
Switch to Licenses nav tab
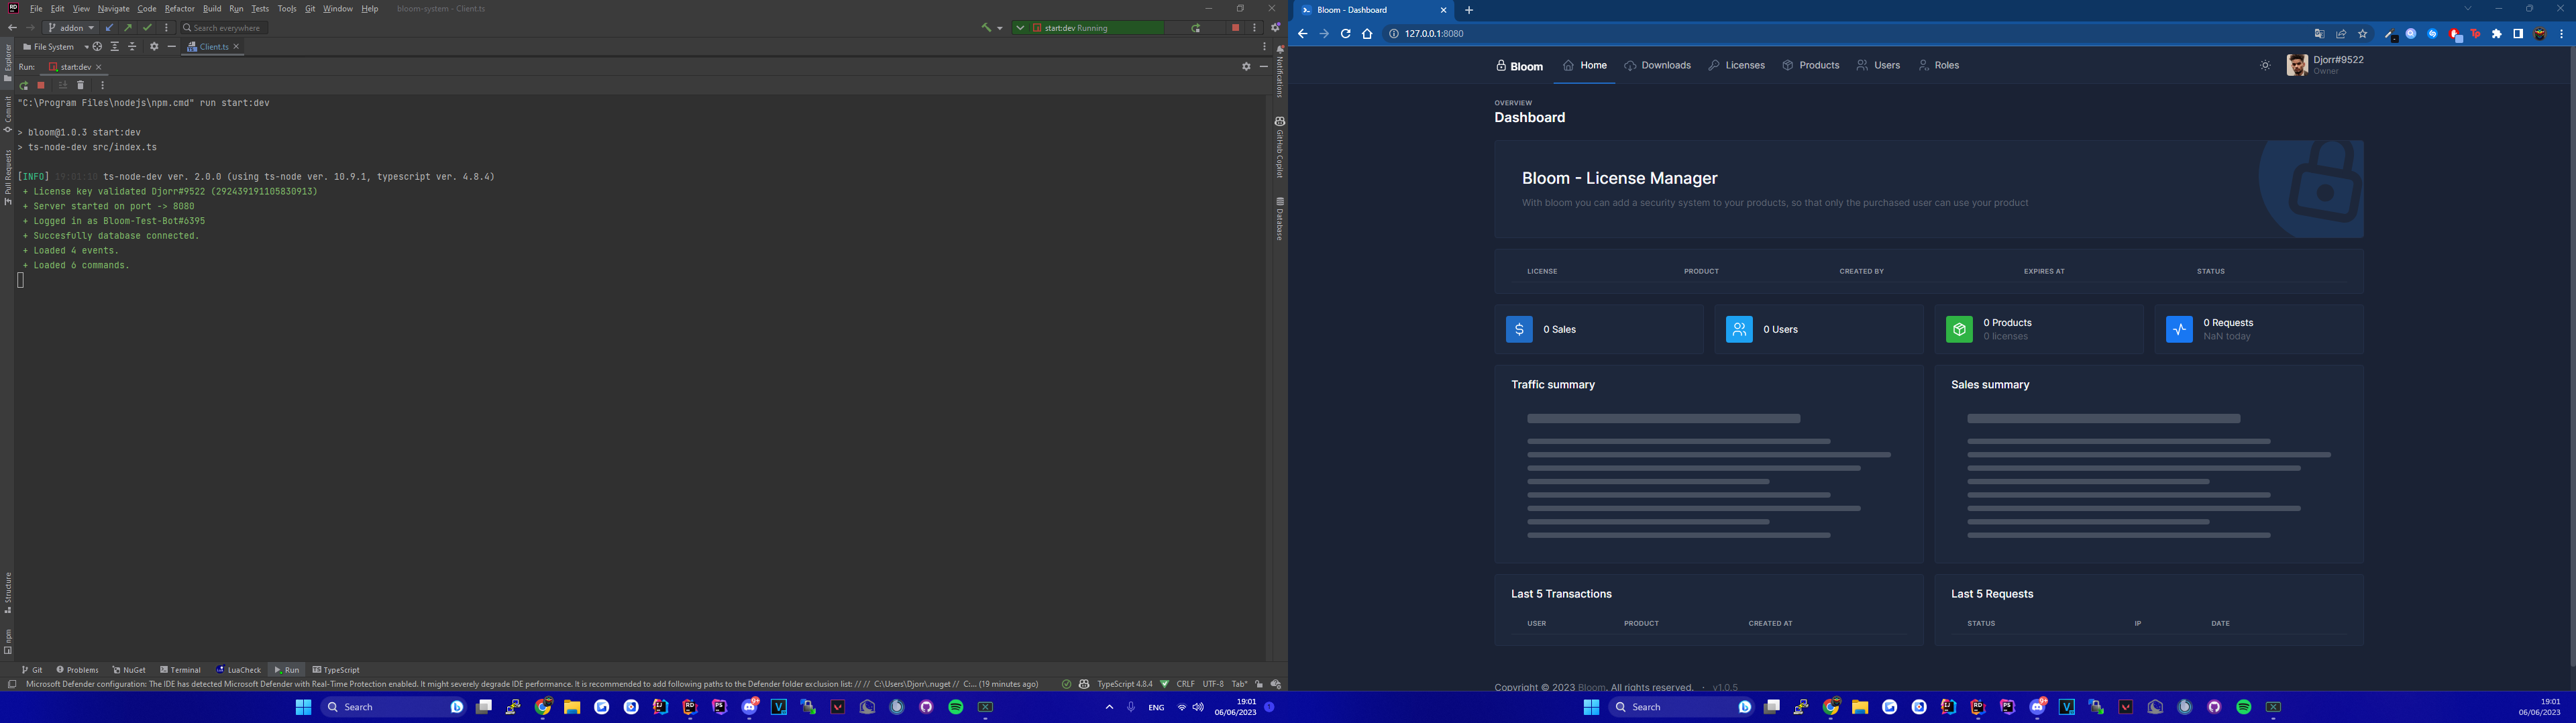(x=1737, y=66)
